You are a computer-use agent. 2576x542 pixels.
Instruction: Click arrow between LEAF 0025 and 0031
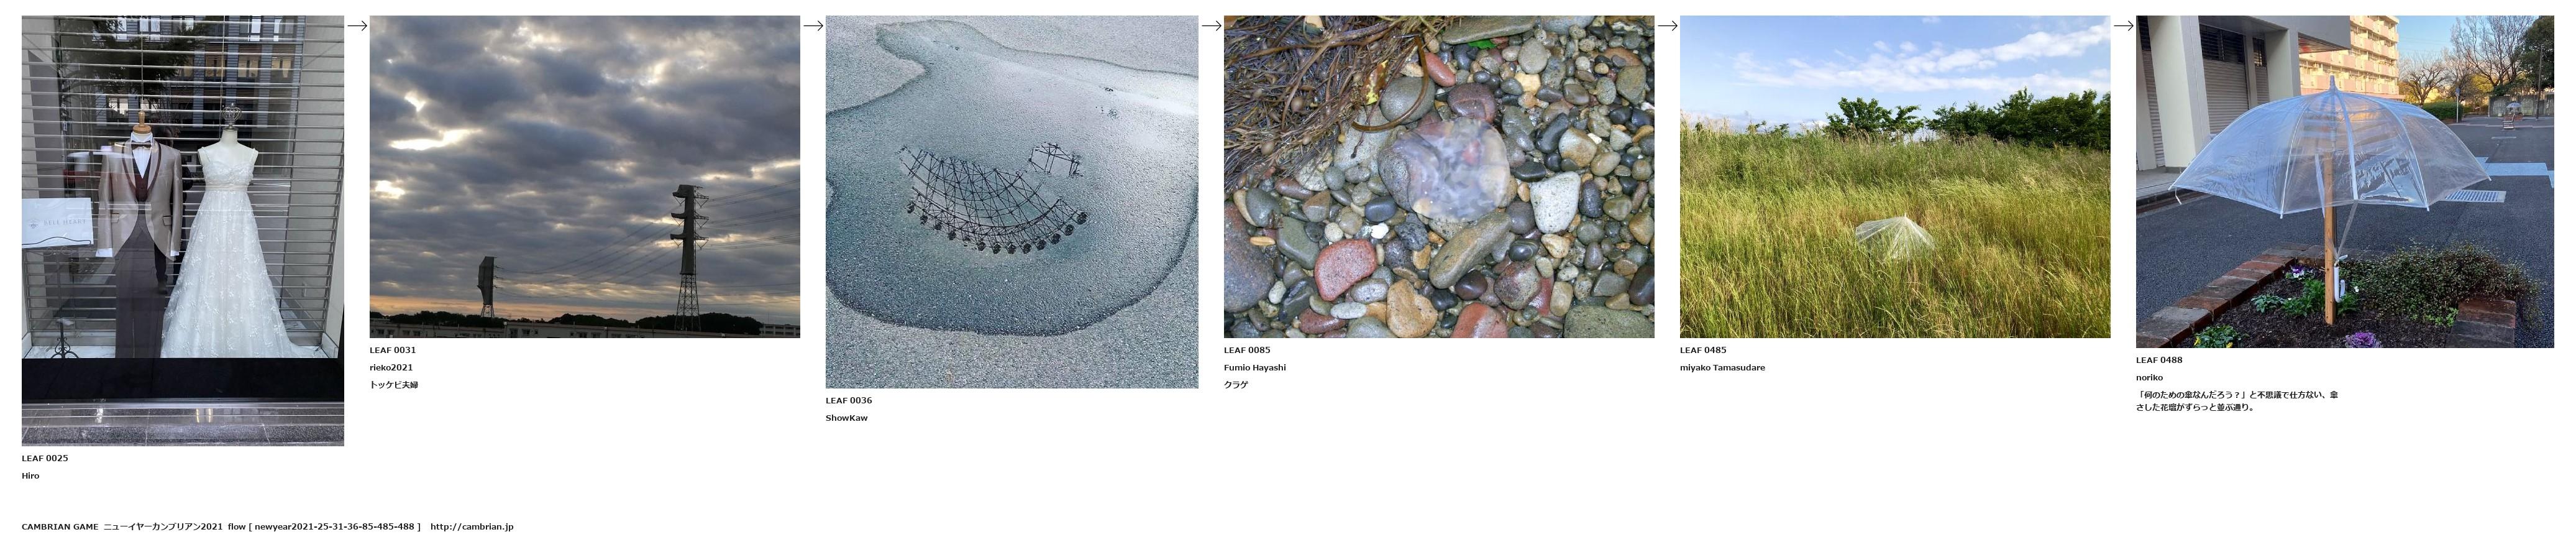click(357, 26)
